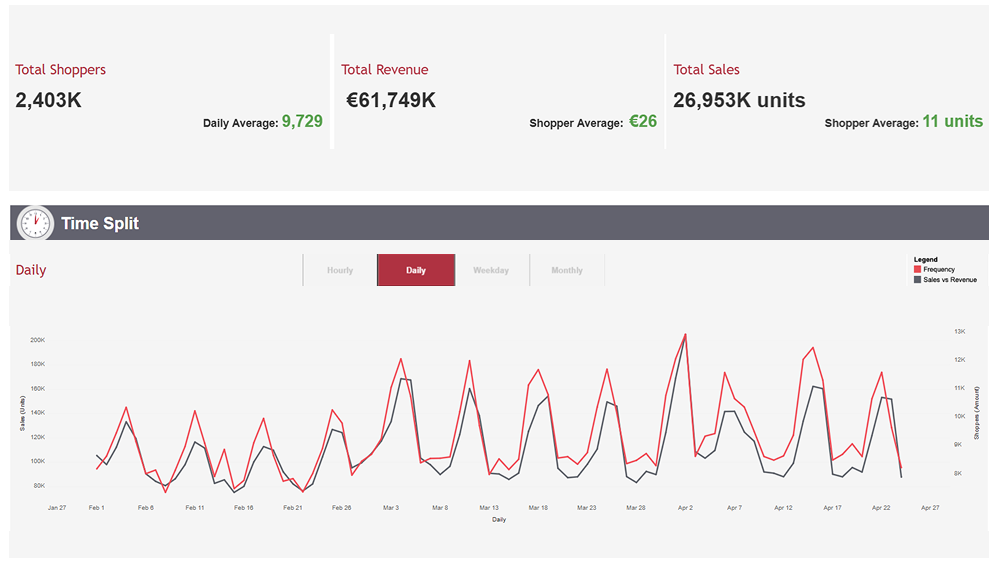Click the Jan 27 axis label
Viewport: 1000px width, 563px height.
coord(57,508)
